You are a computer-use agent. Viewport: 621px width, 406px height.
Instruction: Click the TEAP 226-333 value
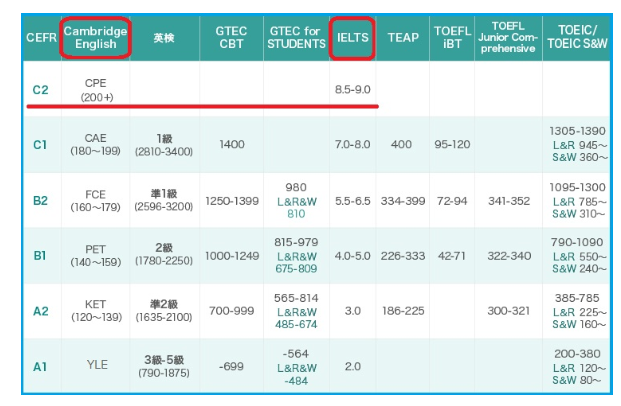pos(403,256)
